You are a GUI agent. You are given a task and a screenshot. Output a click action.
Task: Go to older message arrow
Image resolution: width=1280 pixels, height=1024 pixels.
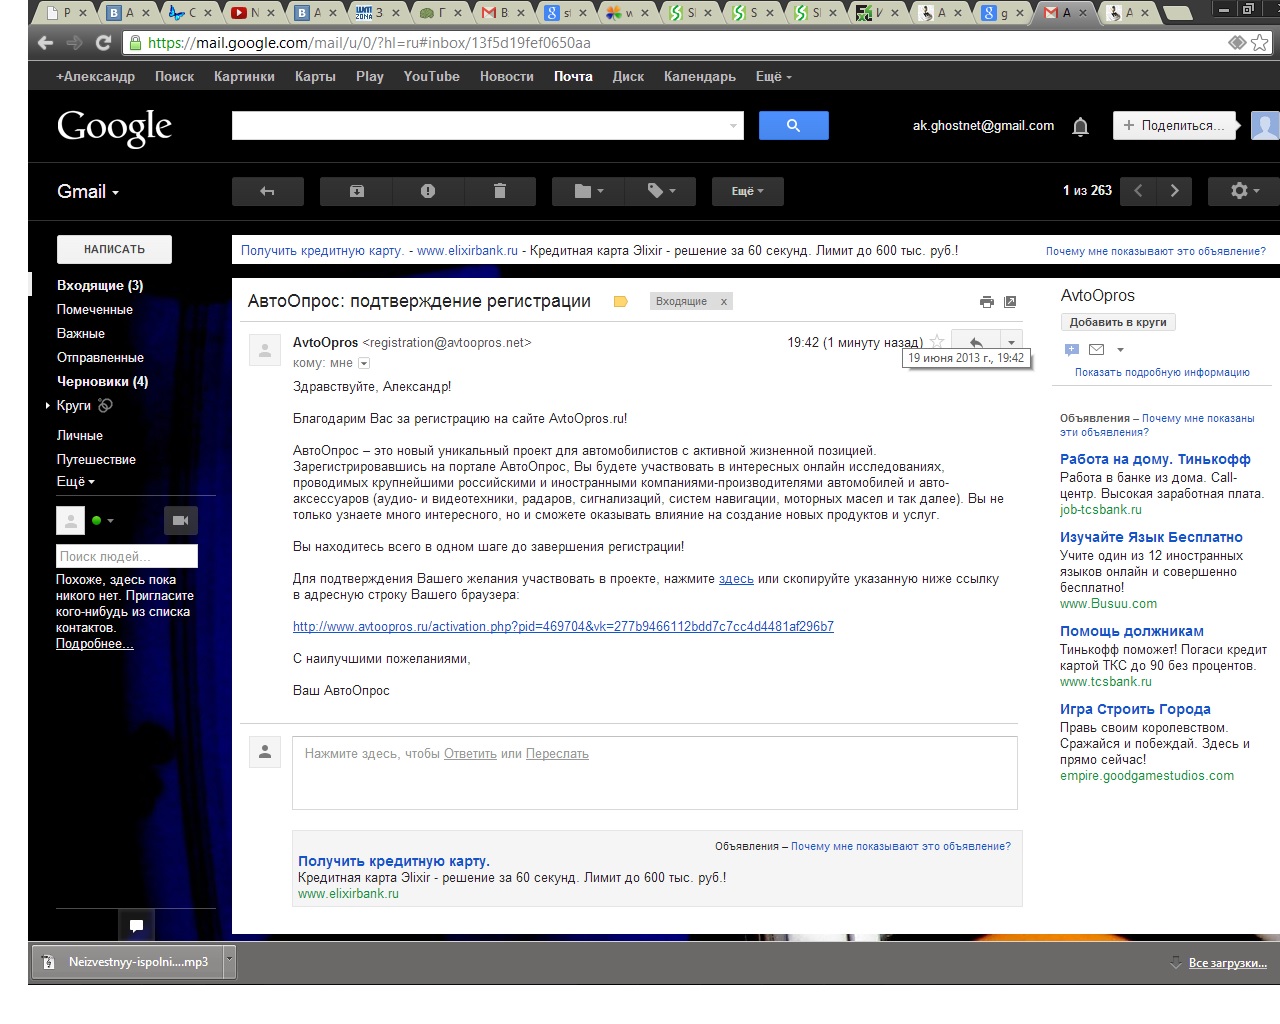tap(1174, 191)
